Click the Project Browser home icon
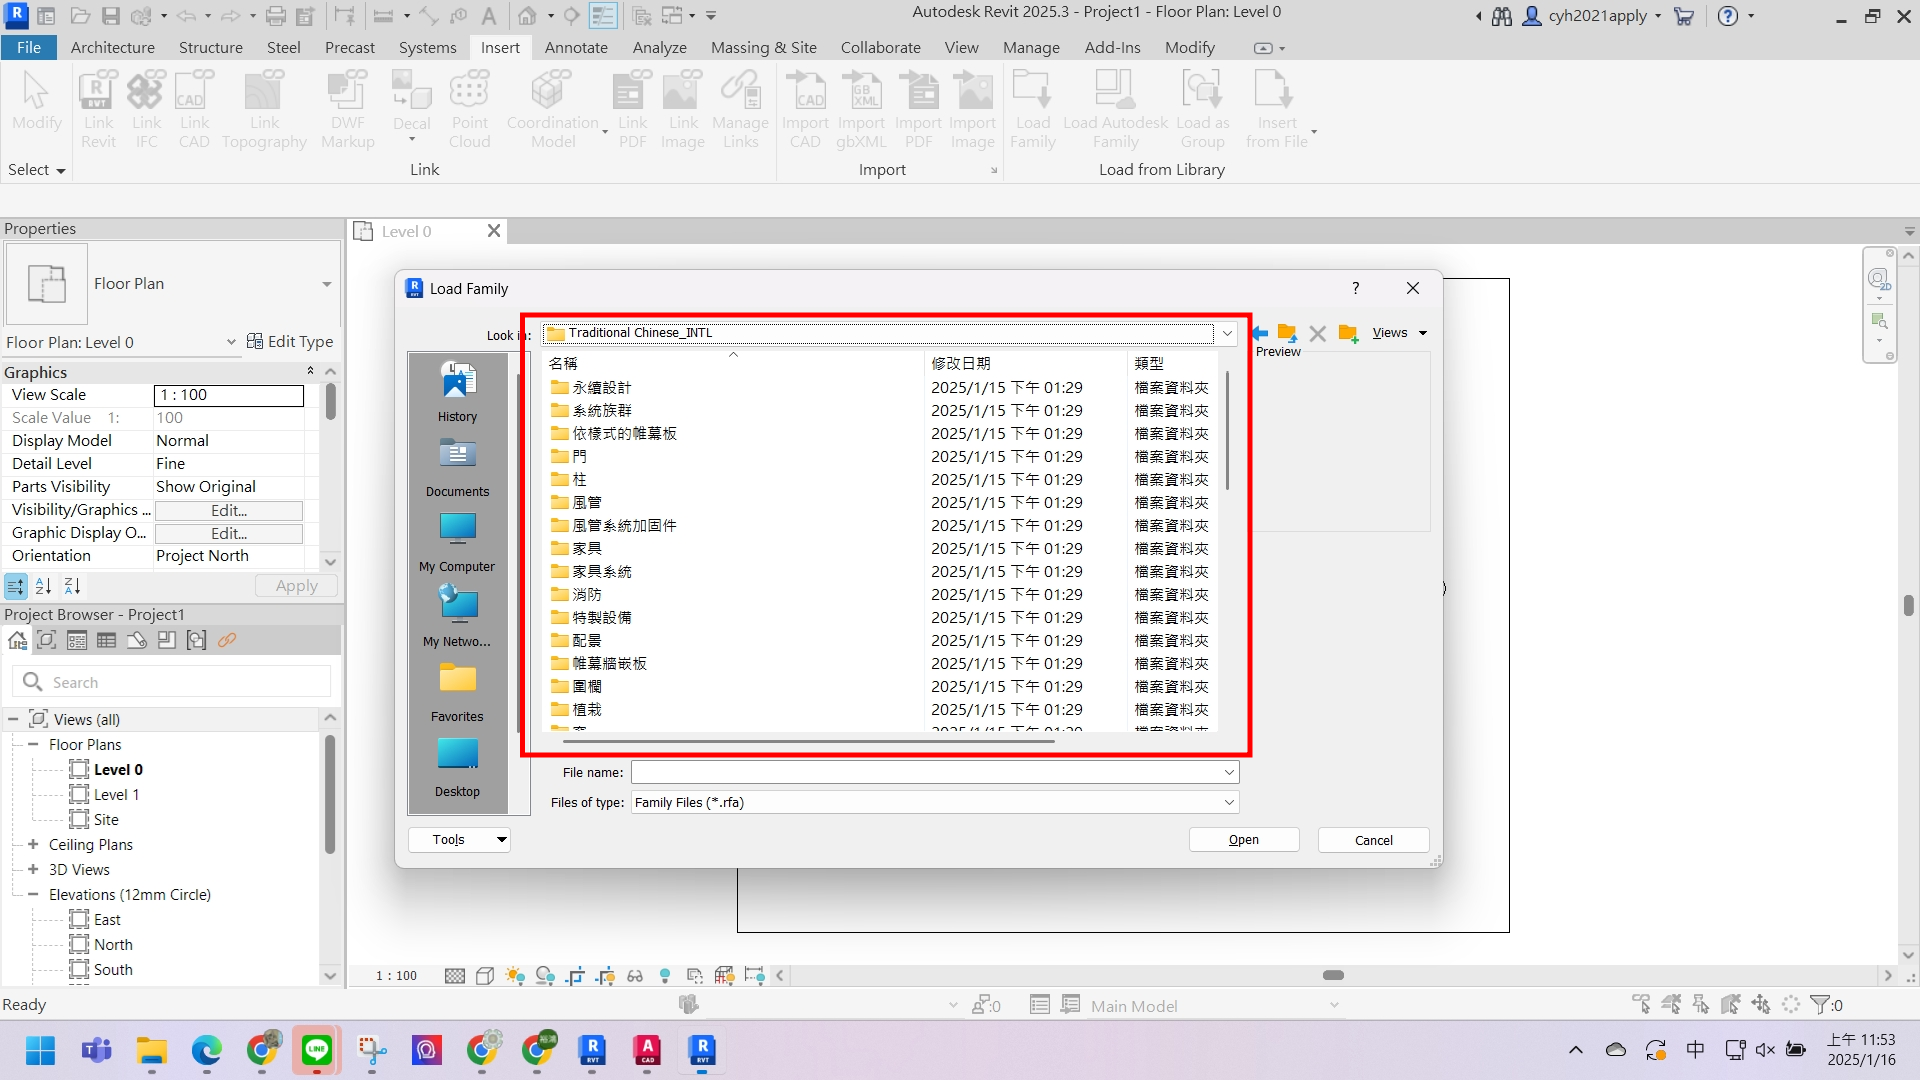The image size is (1920, 1080). coord(17,641)
